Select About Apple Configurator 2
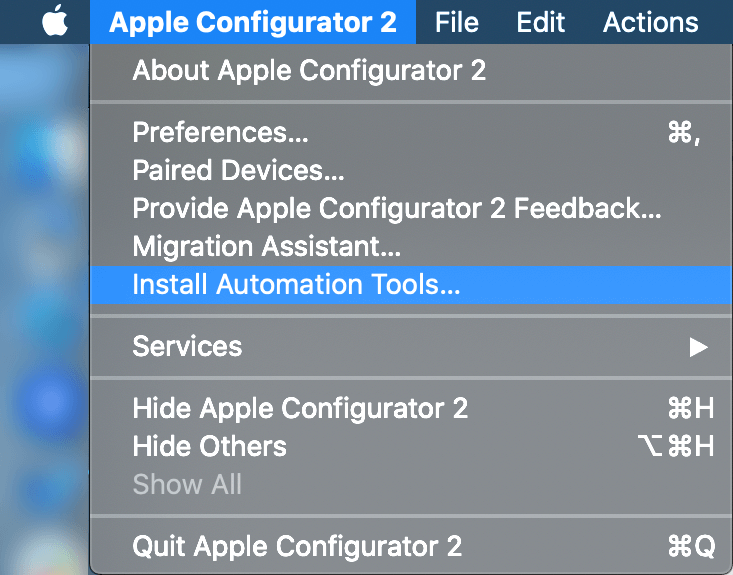733x575 pixels. pos(309,71)
